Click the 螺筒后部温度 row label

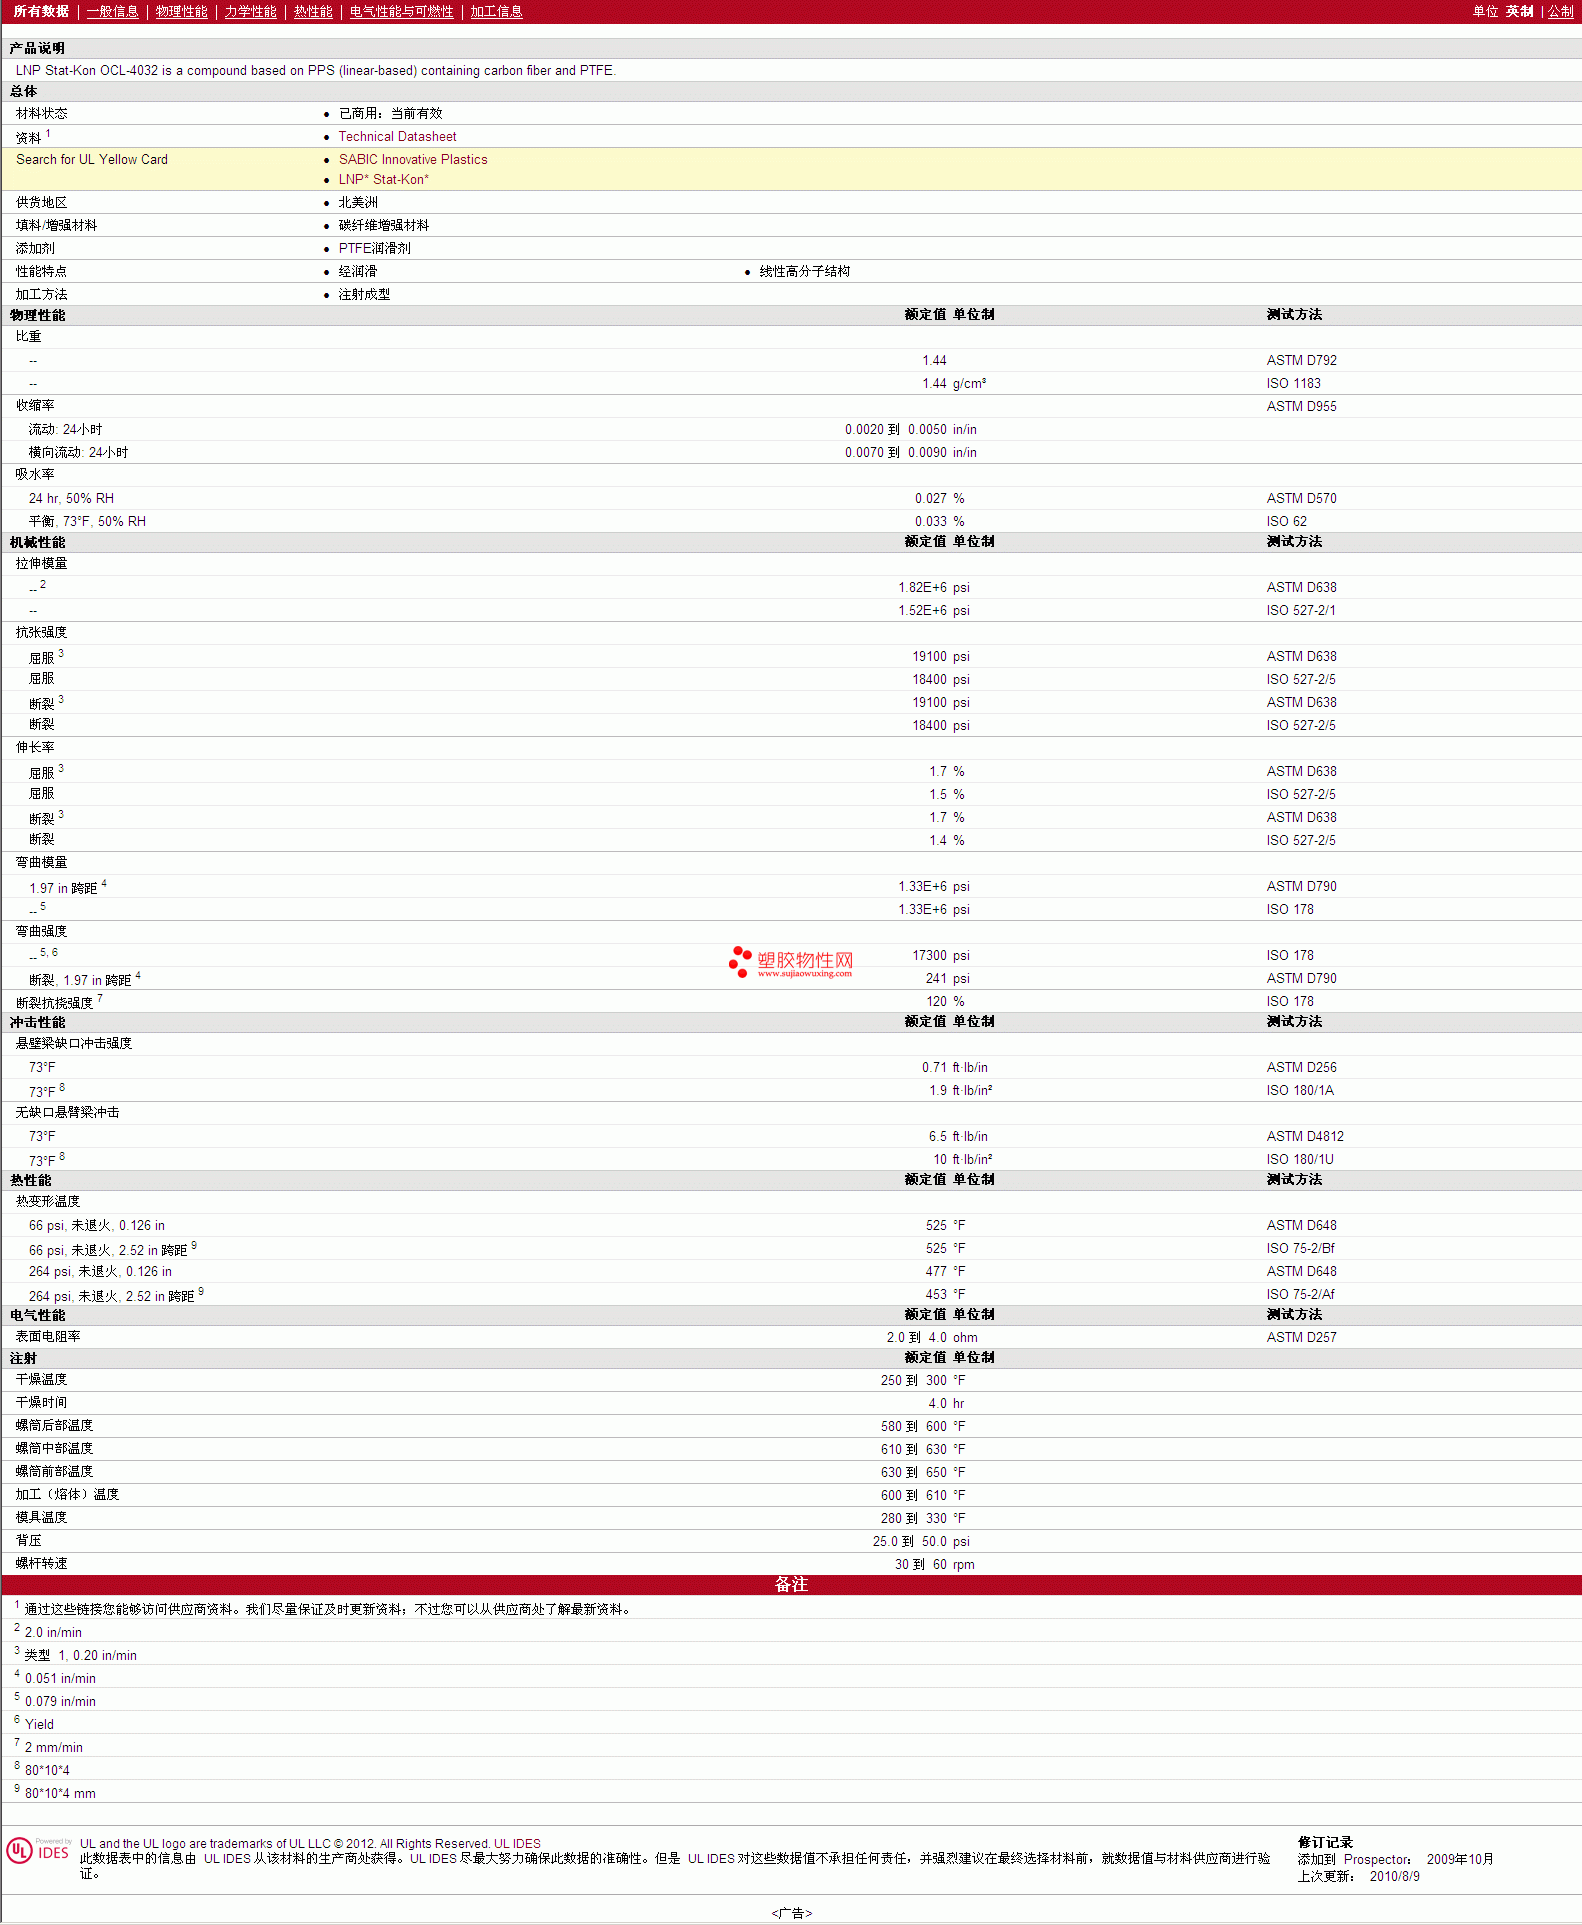tap(54, 1426)
